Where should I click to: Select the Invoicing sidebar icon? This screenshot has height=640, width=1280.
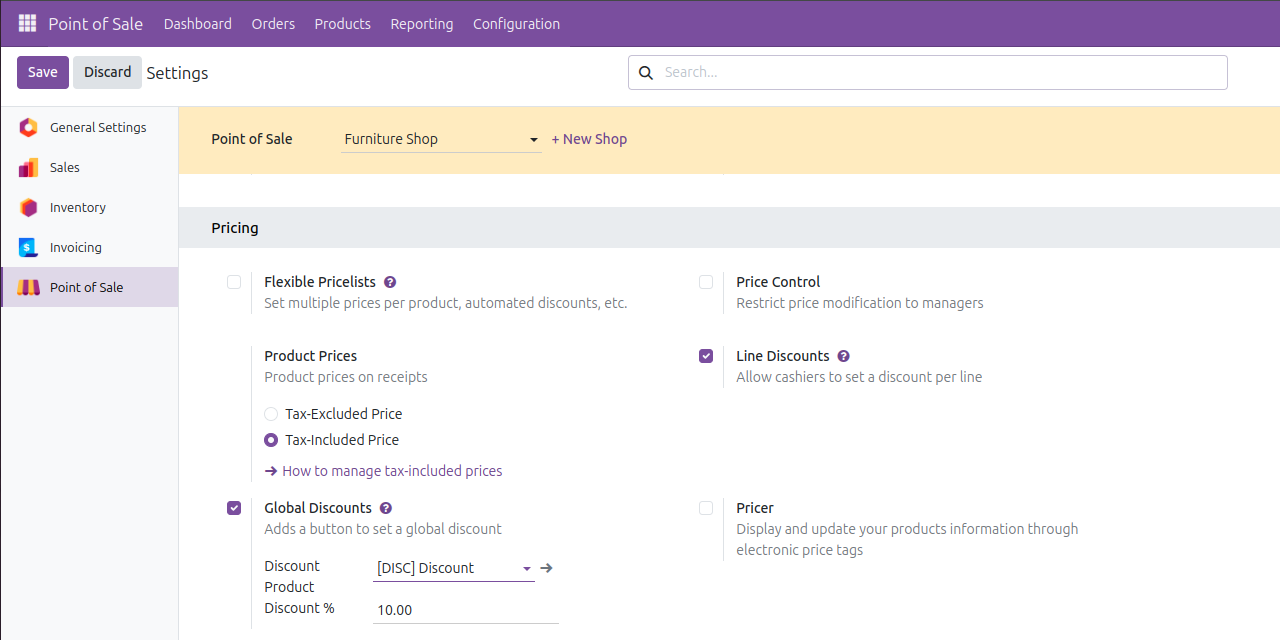(28, 247)
